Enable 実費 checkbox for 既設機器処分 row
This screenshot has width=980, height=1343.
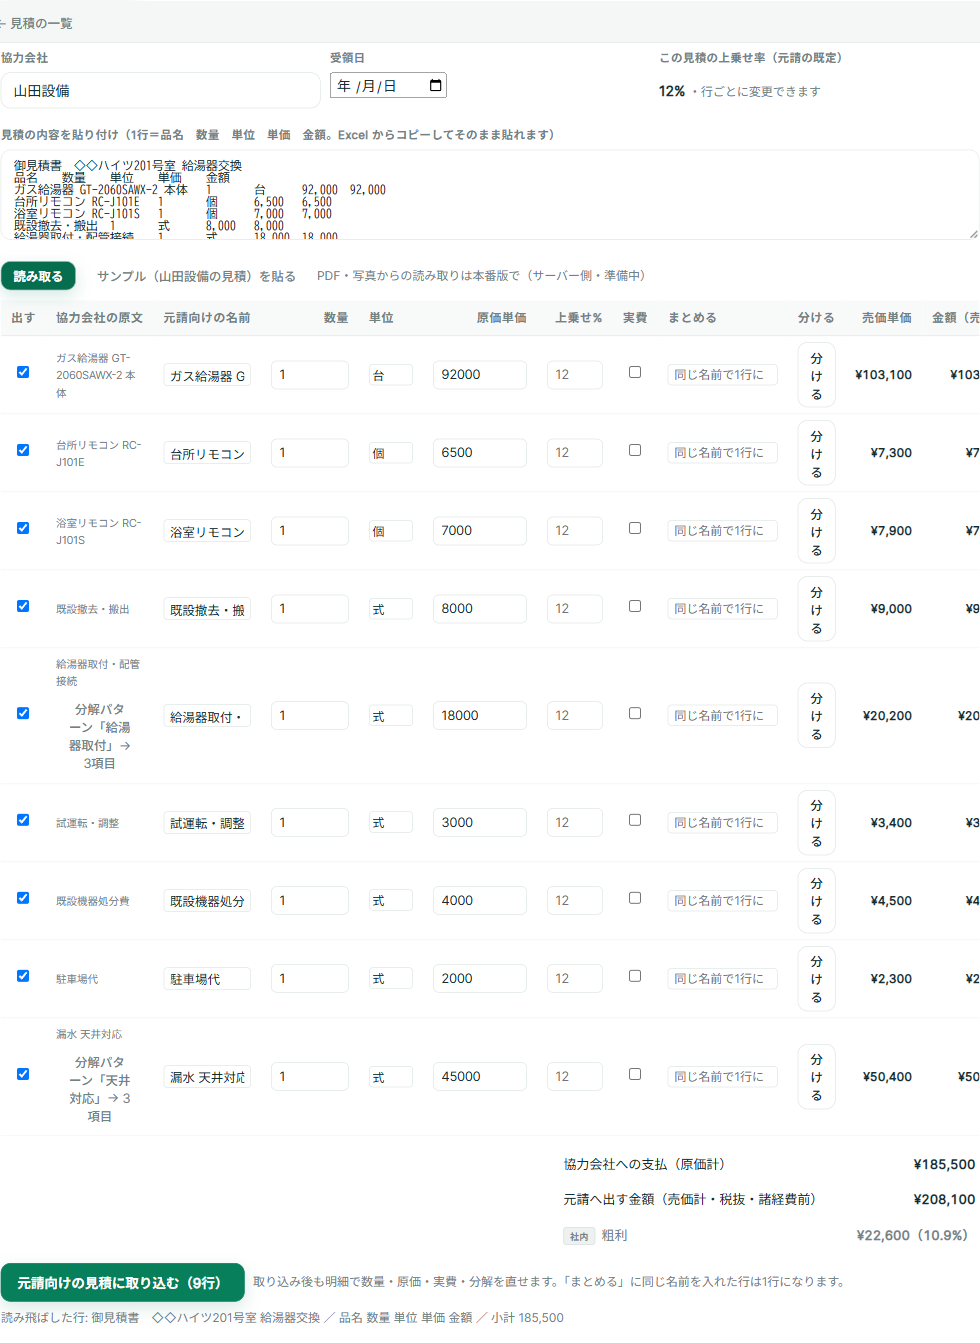(x=635, y=898)
